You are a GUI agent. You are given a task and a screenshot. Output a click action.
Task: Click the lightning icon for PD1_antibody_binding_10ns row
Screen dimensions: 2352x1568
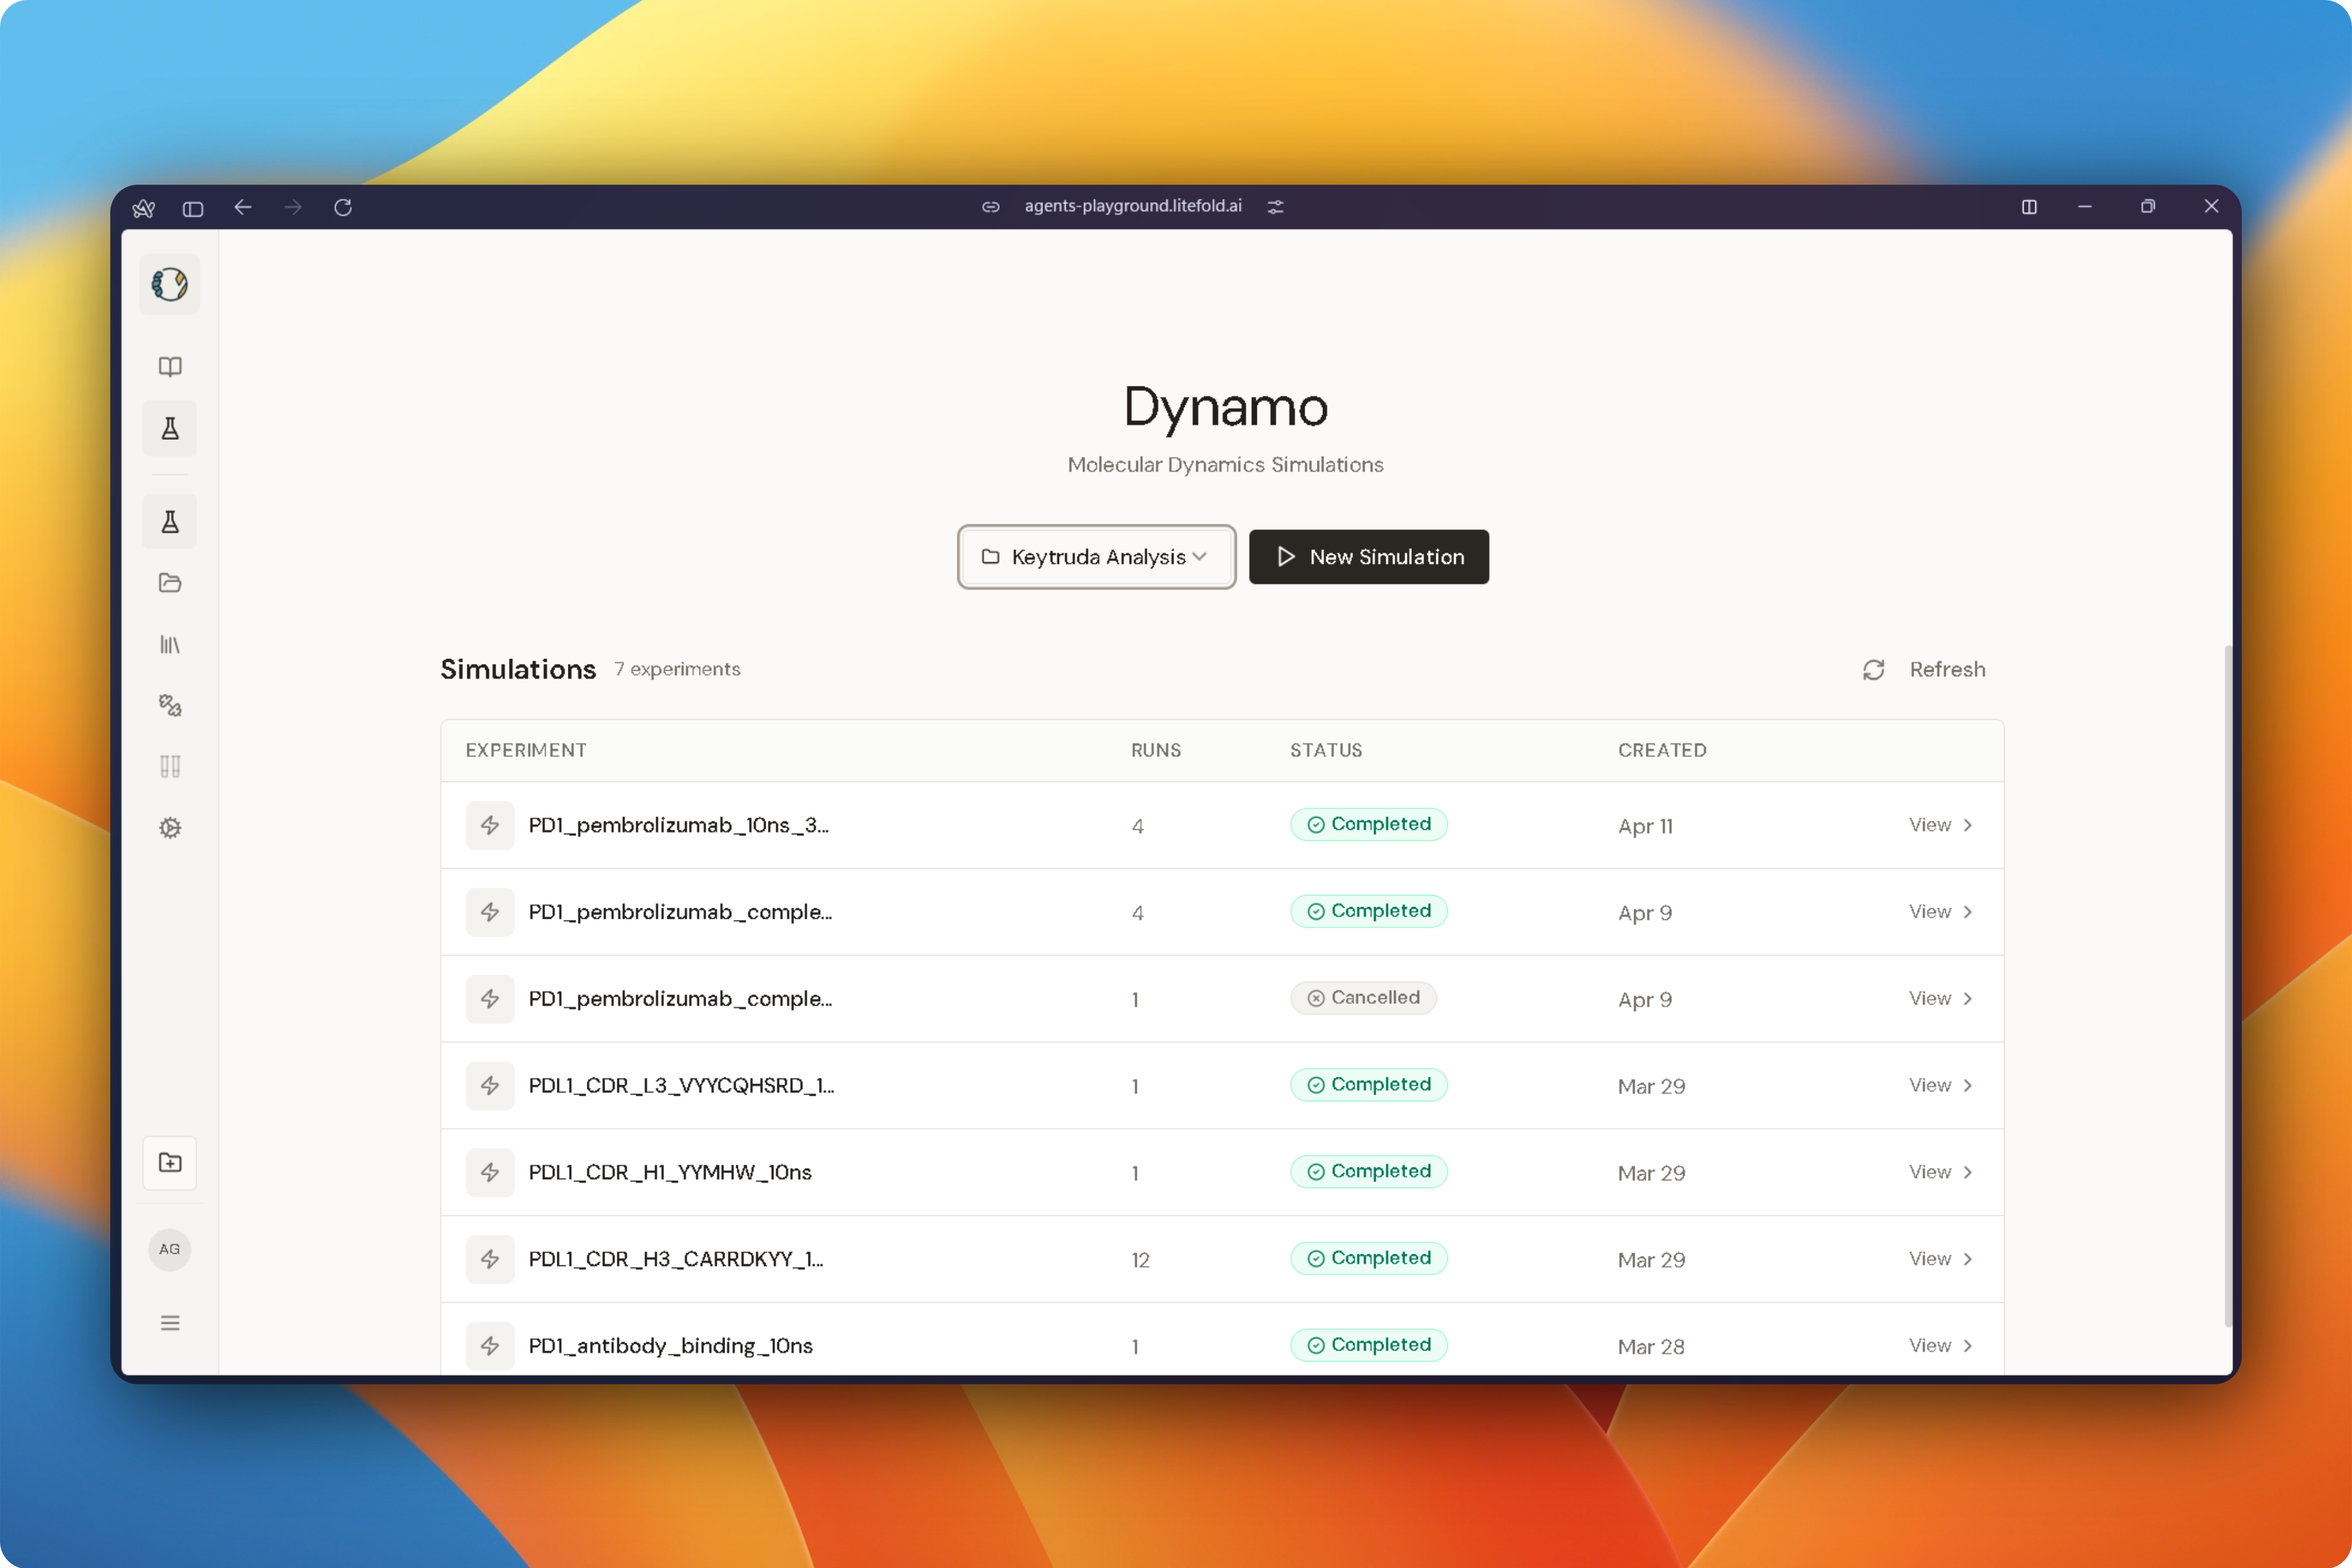point(490,1345)
